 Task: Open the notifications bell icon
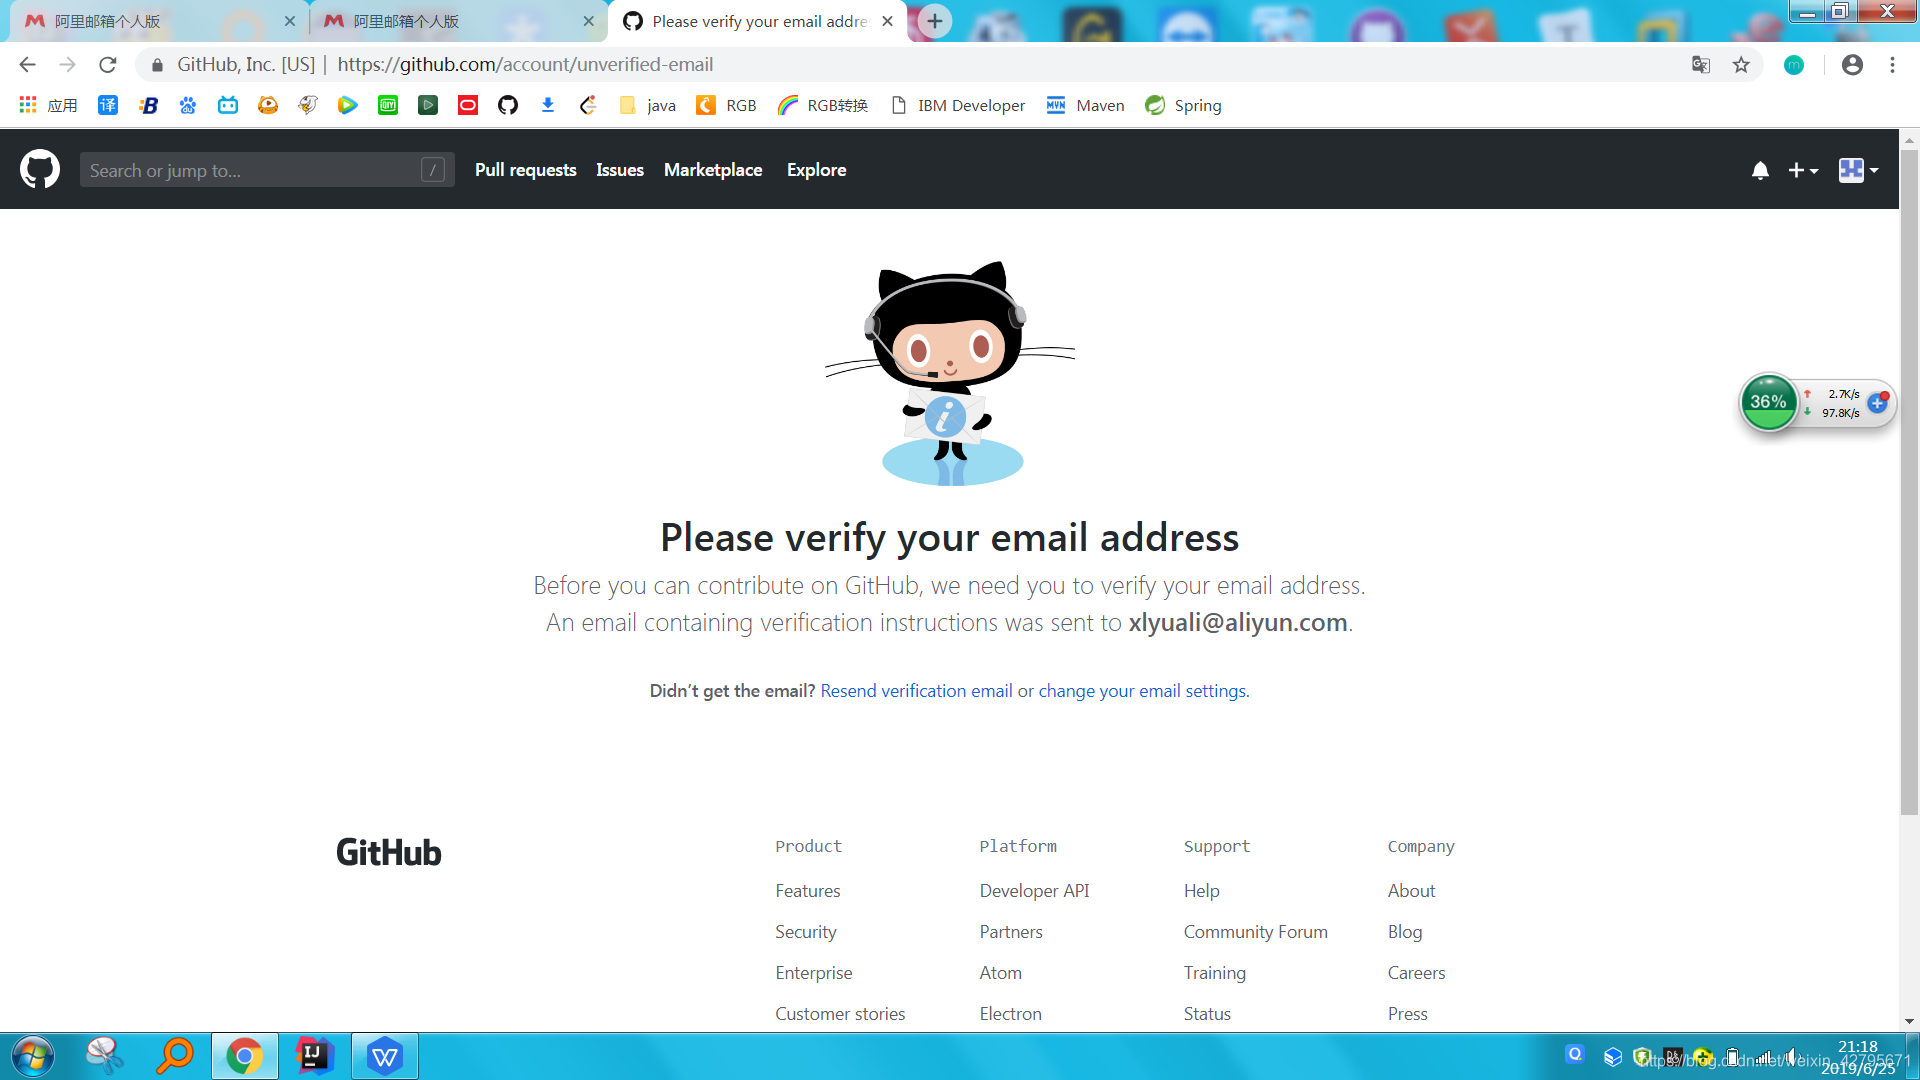tap(1760, 170)
